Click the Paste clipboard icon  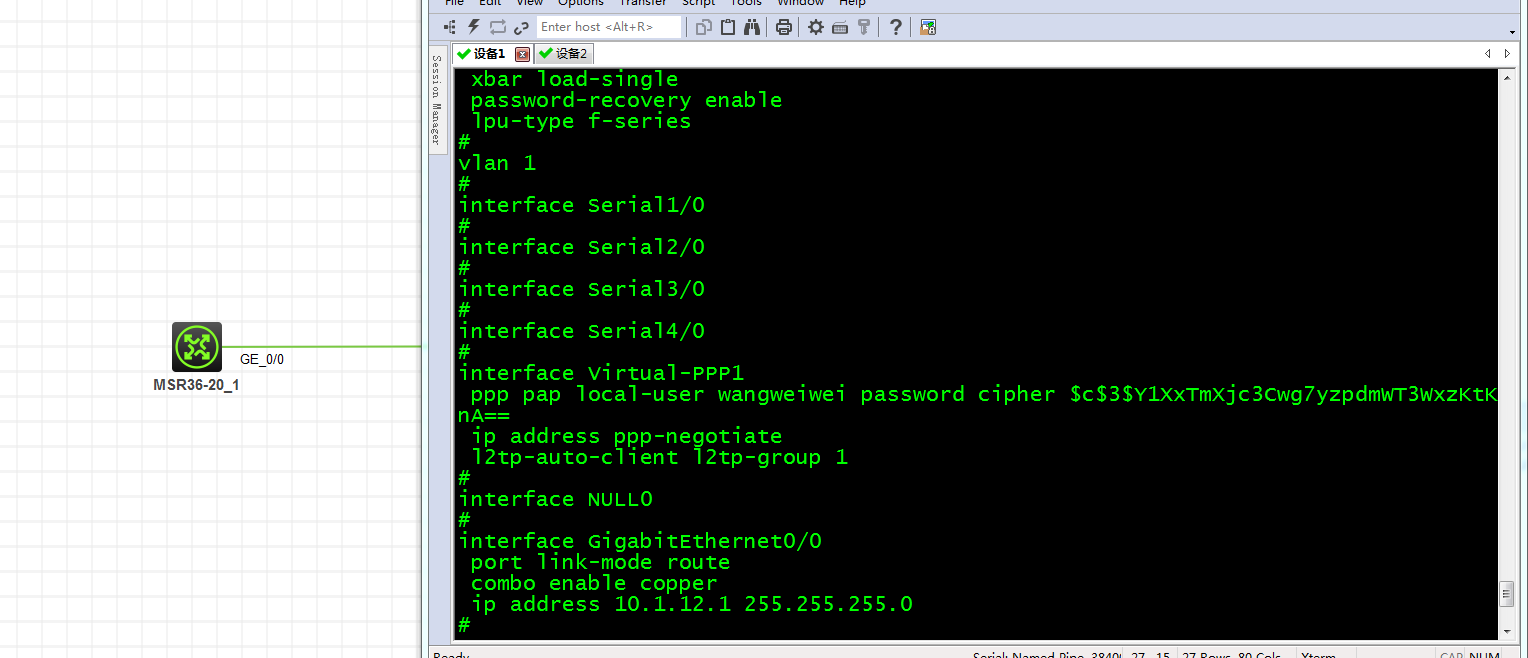728,27
